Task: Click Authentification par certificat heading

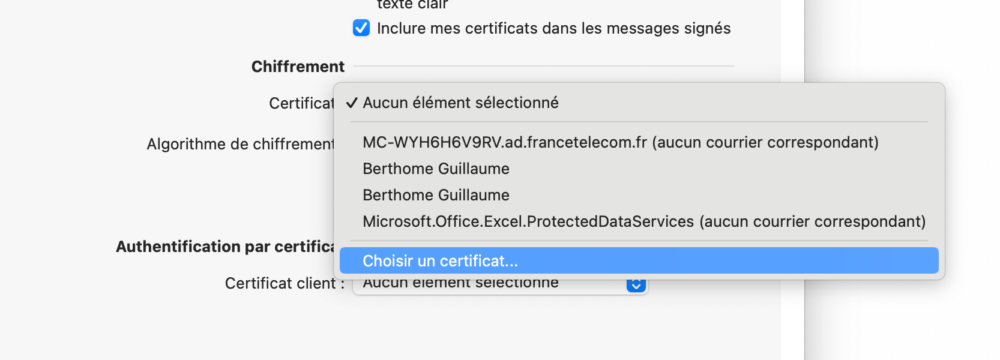Action: tap(226, 247)
